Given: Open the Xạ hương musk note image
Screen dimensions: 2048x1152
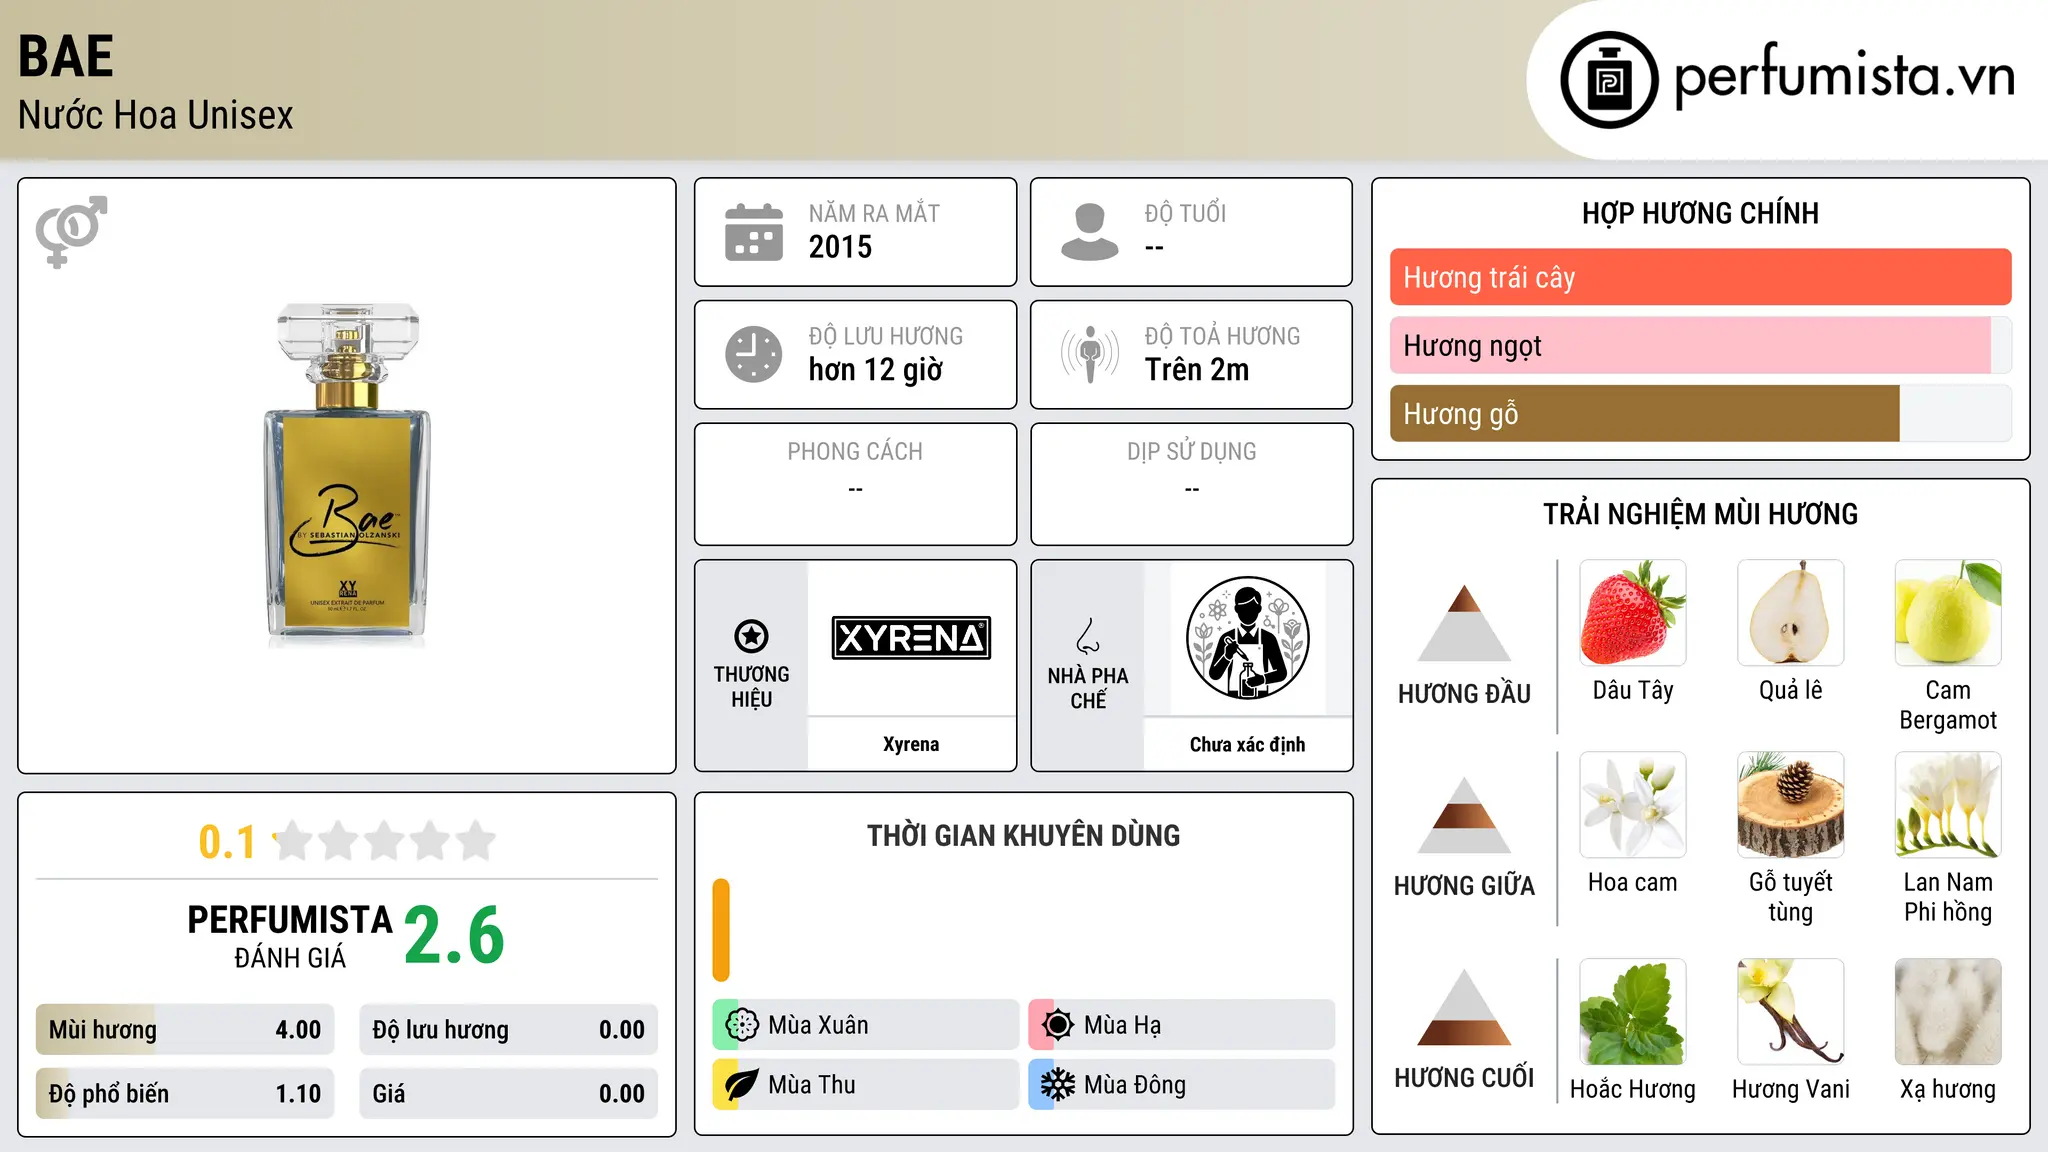Looking at the screenshot, I should [1948, 1012].
